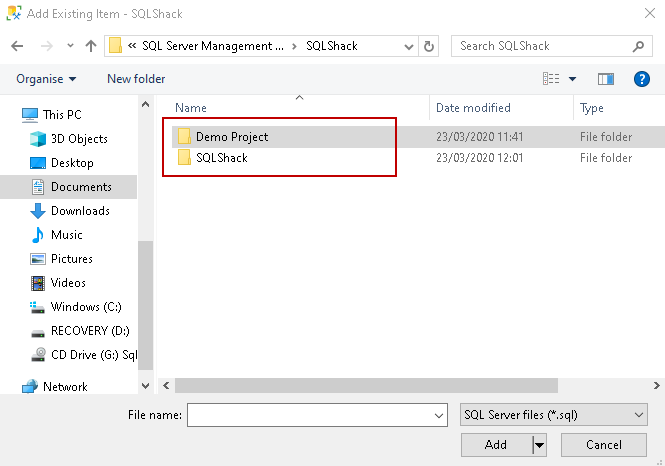This screenshot has width=665, height=466.
Task: Select the 3D Objects icon in sidebar
Action: click(x=38, y=139)
